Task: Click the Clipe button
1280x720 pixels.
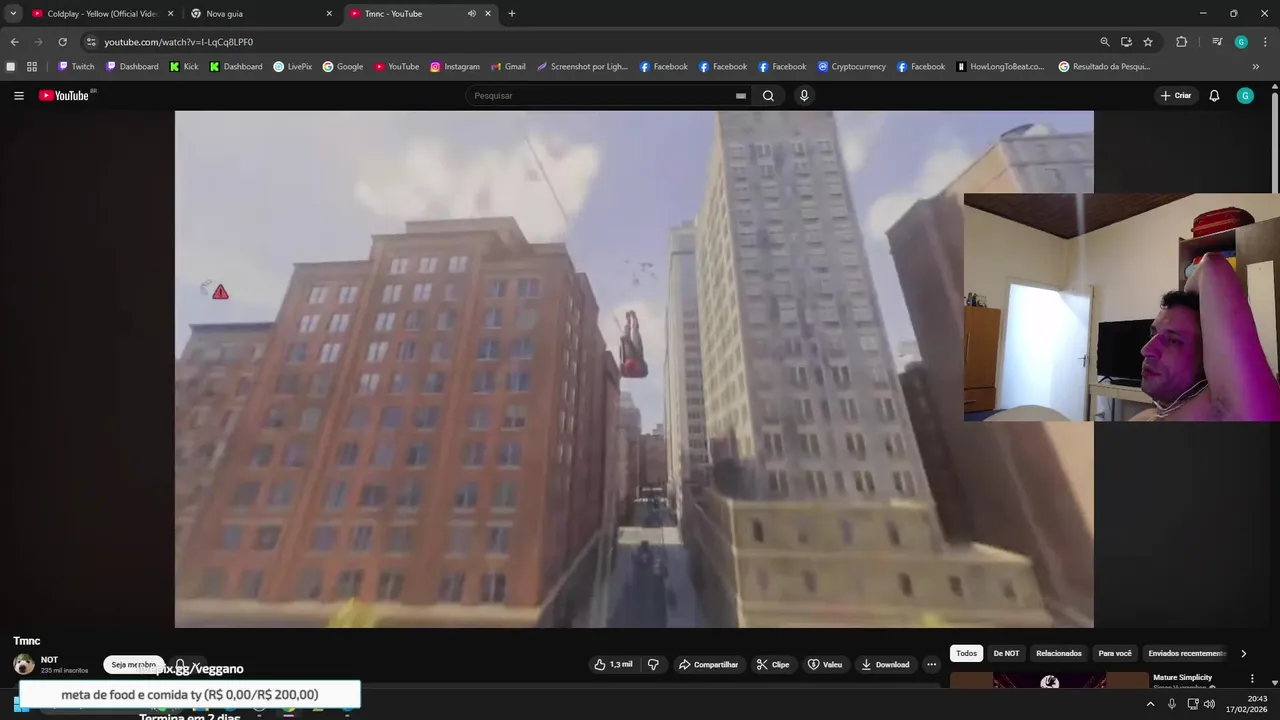Action: [x=773, y=664]
